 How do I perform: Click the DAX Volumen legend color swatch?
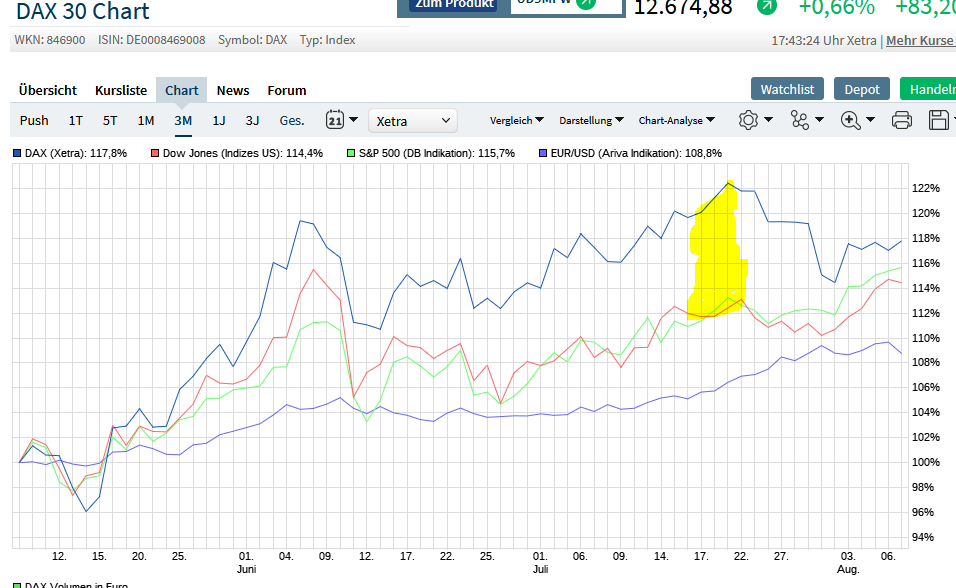[x=17, y=586]
